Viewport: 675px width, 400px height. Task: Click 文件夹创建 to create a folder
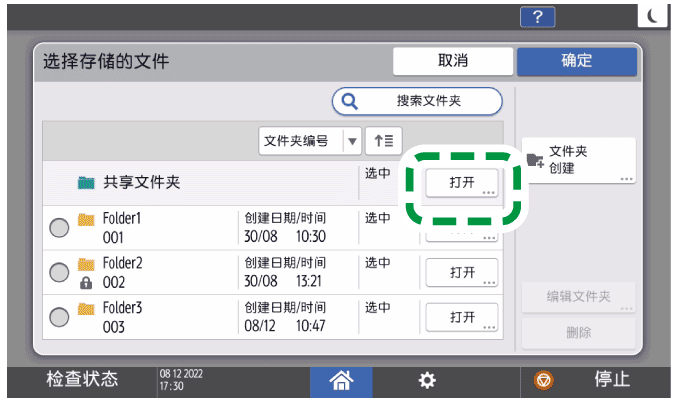(579, 160)
